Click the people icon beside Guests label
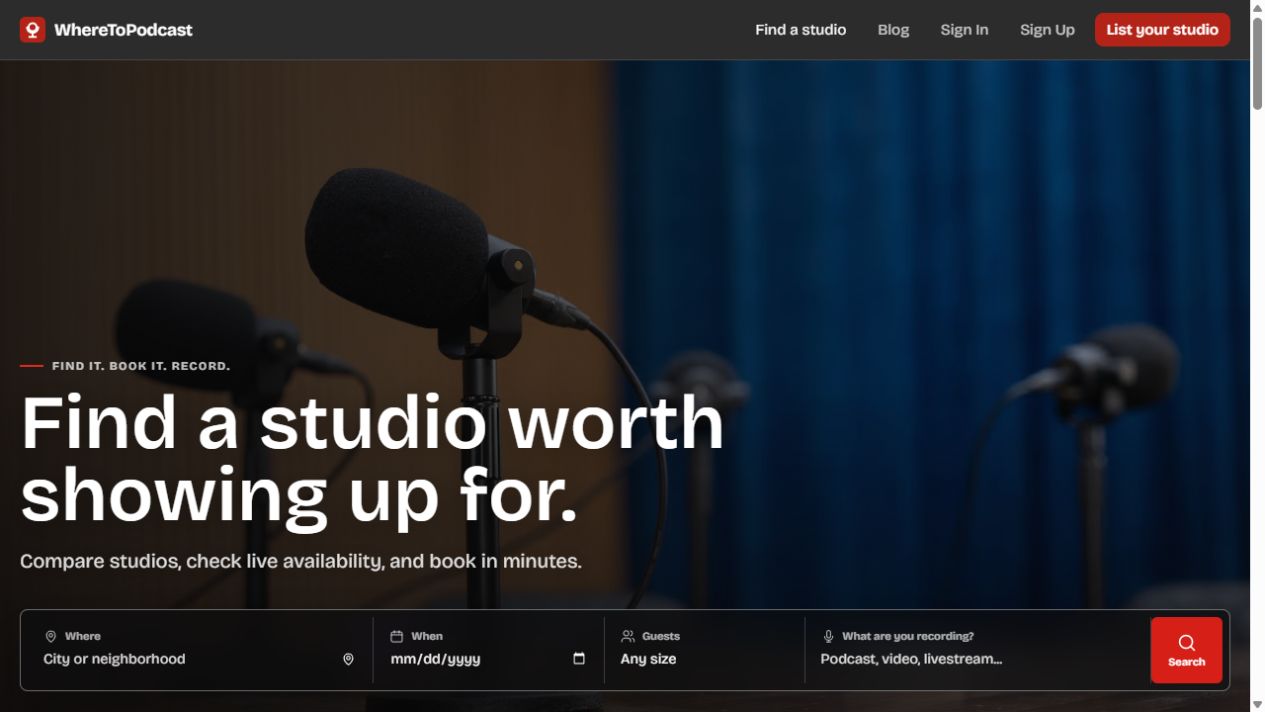This screenshot has height=712, width=1265. tap(628, 636)
